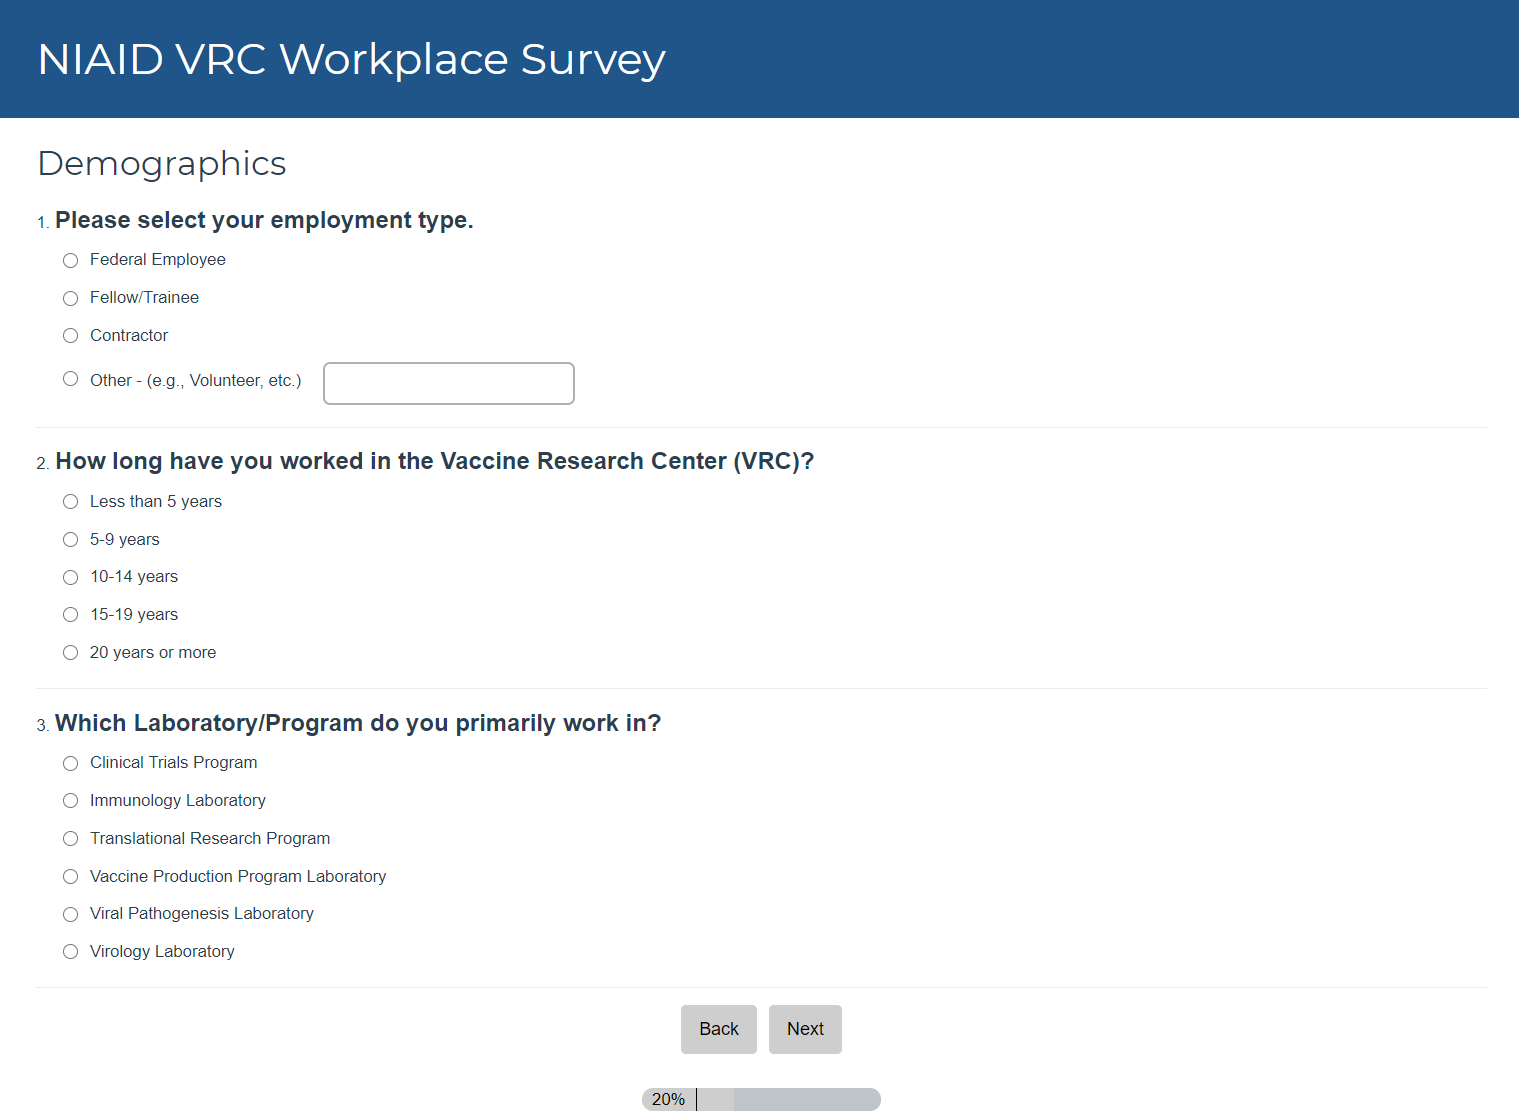1519x1116 pixels.
Task: Click the NIAID VRC Workplace Survey title
Action: 351,59
